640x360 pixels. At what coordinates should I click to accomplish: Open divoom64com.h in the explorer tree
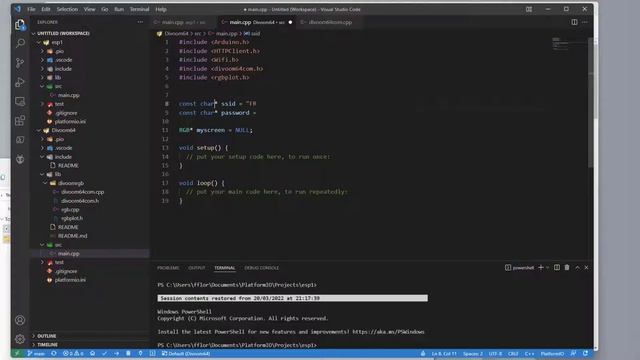point(80,201)
